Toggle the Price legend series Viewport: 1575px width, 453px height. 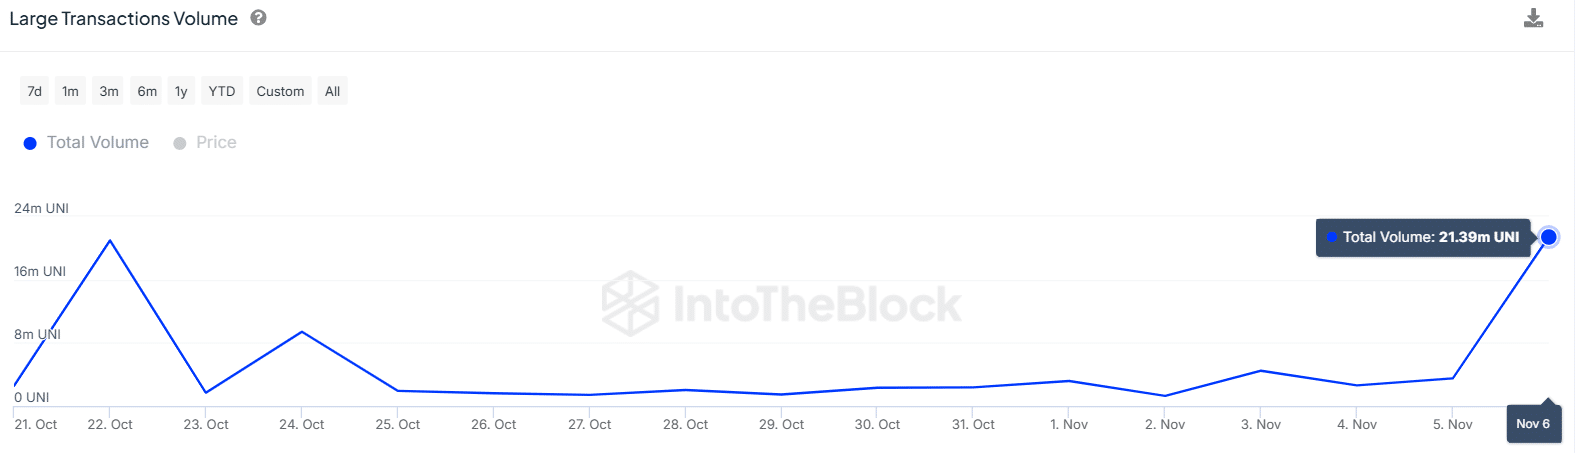tap(216, 143)
